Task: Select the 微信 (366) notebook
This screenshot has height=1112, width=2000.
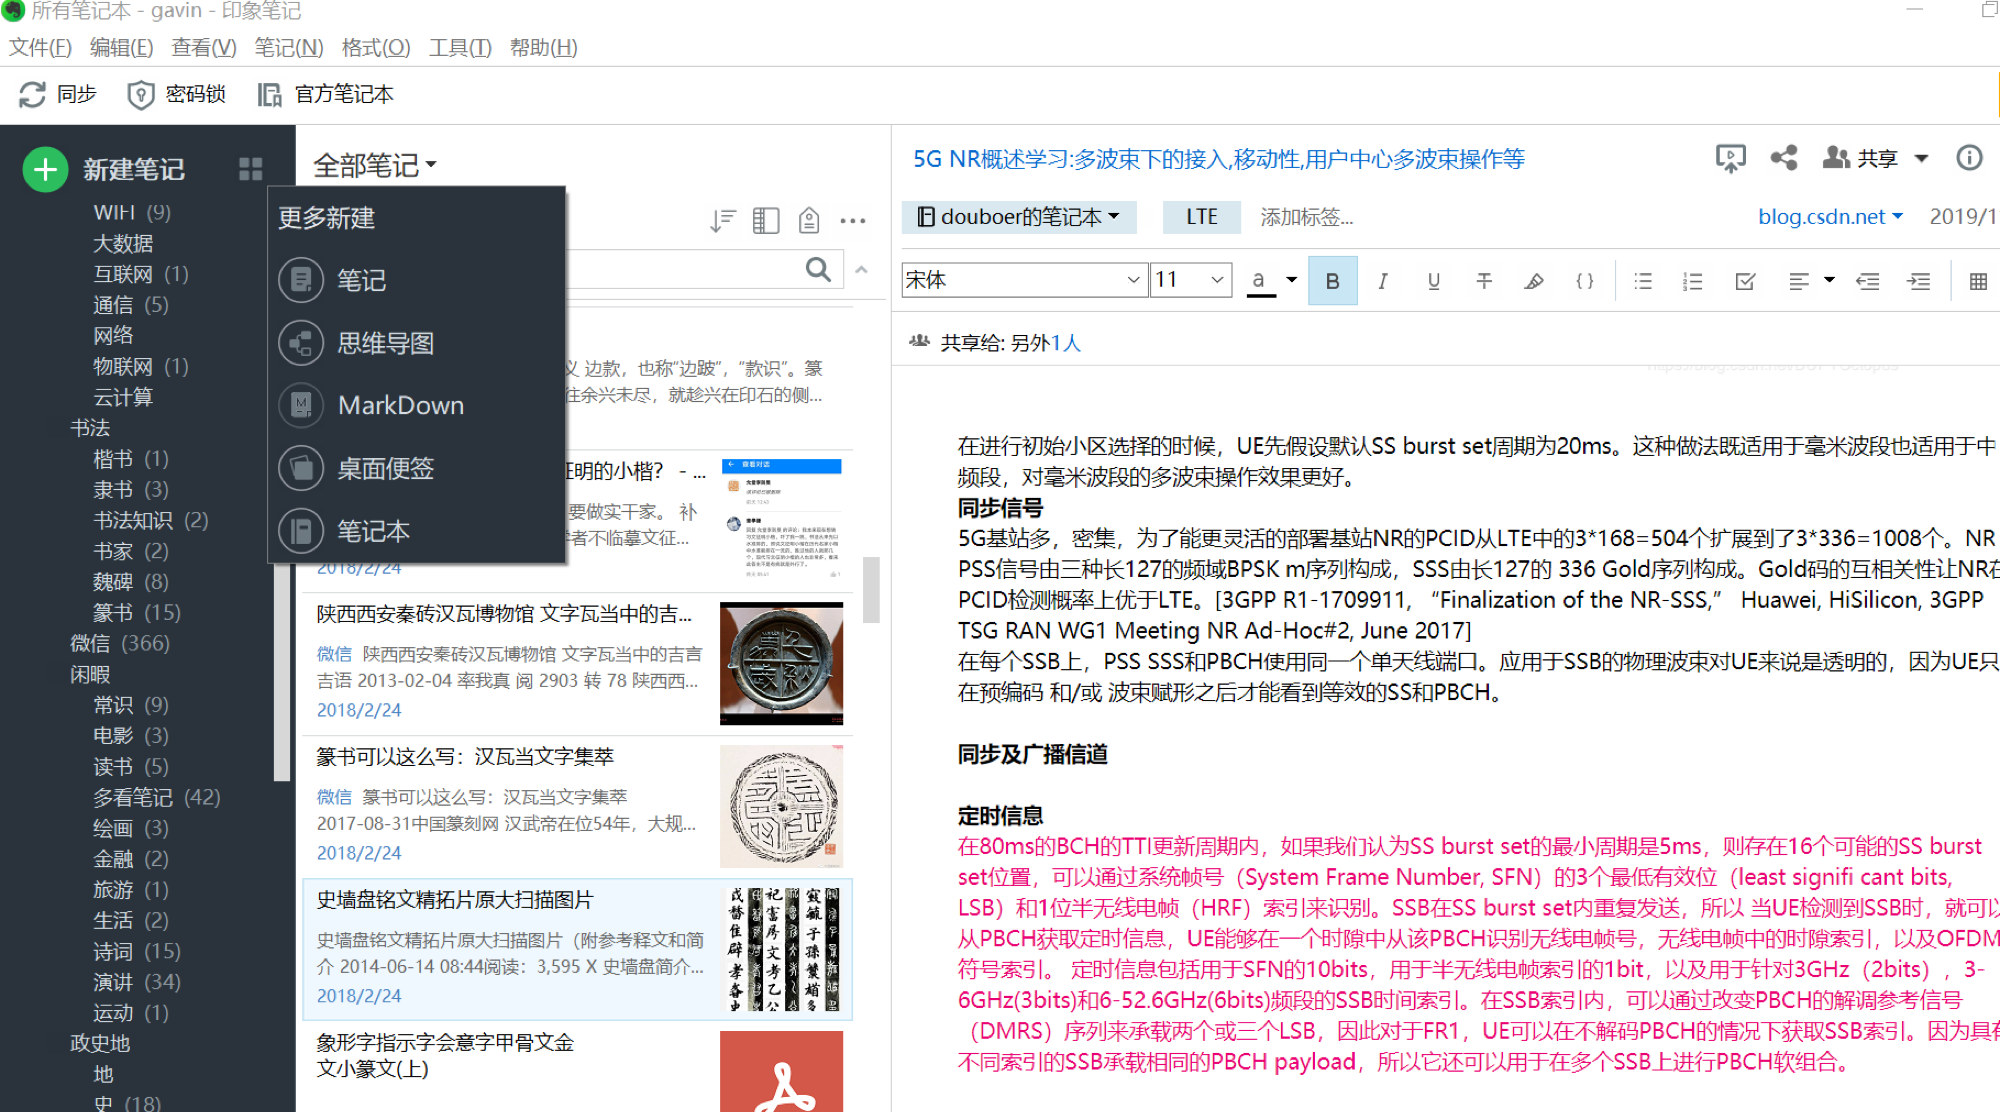Action: 120,643
